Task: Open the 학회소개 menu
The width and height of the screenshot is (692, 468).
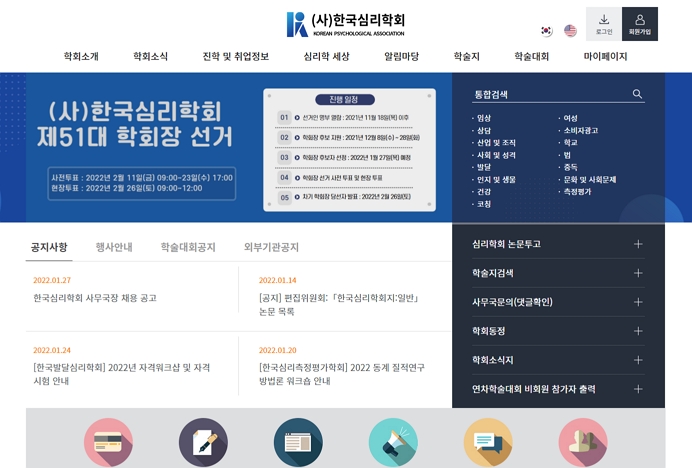Action: pyautogui.click(x=81, y=57)
